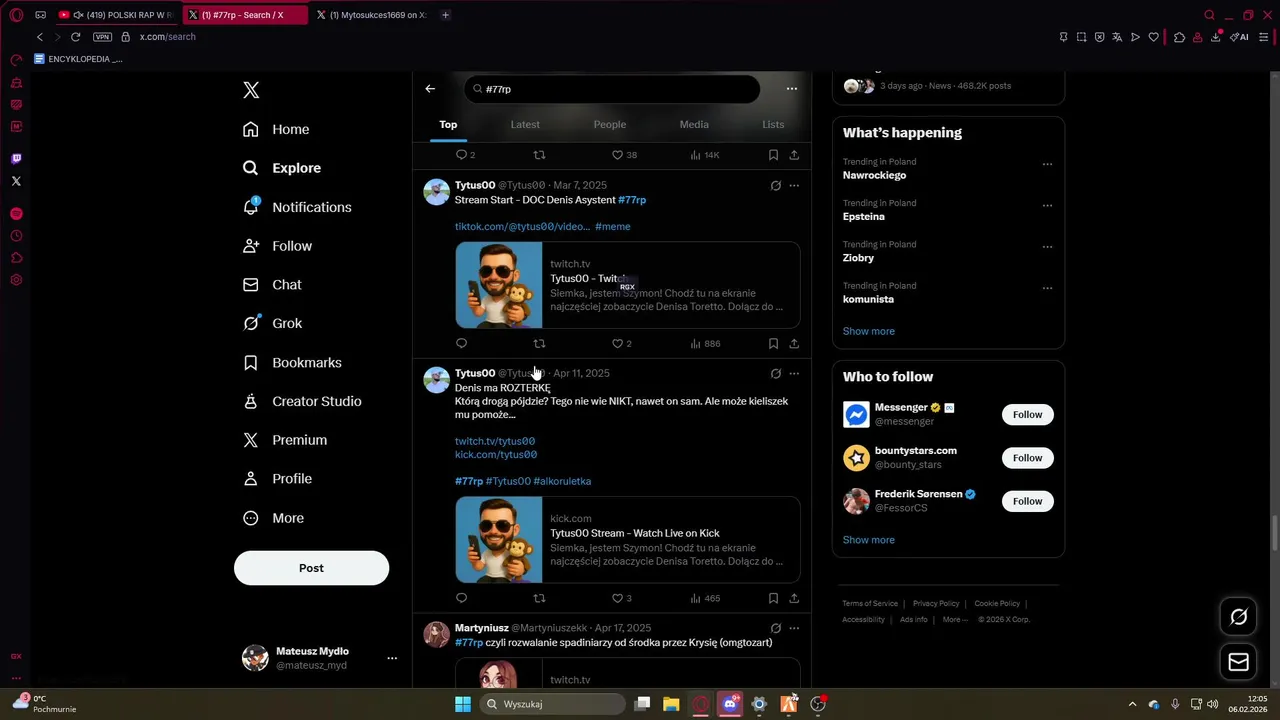Click Grok icon on Mar 7 post
Viewport: 1280px width, 720px height.
tap(775, 185)
